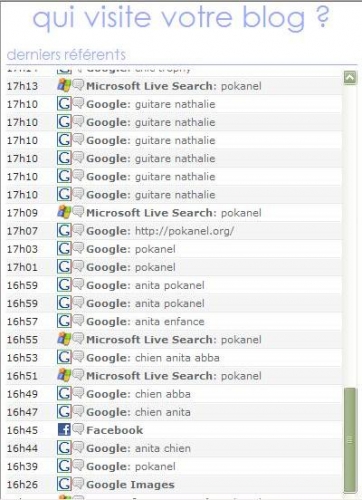Screen dimensions: 362x500
Task: Click the bubble icon beside http://pokanel.org/ entry
Action: point(78,229)
